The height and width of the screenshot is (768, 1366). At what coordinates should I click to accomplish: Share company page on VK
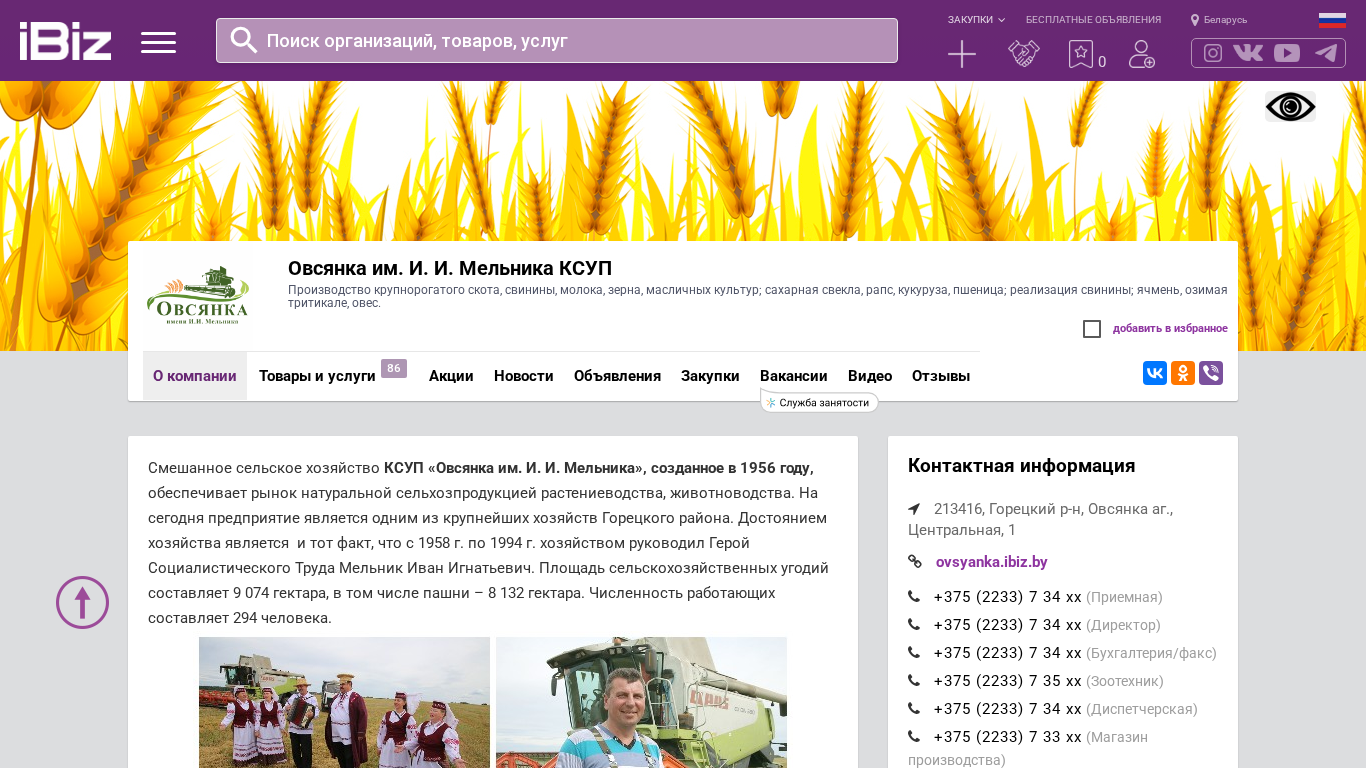point(1155,373)
